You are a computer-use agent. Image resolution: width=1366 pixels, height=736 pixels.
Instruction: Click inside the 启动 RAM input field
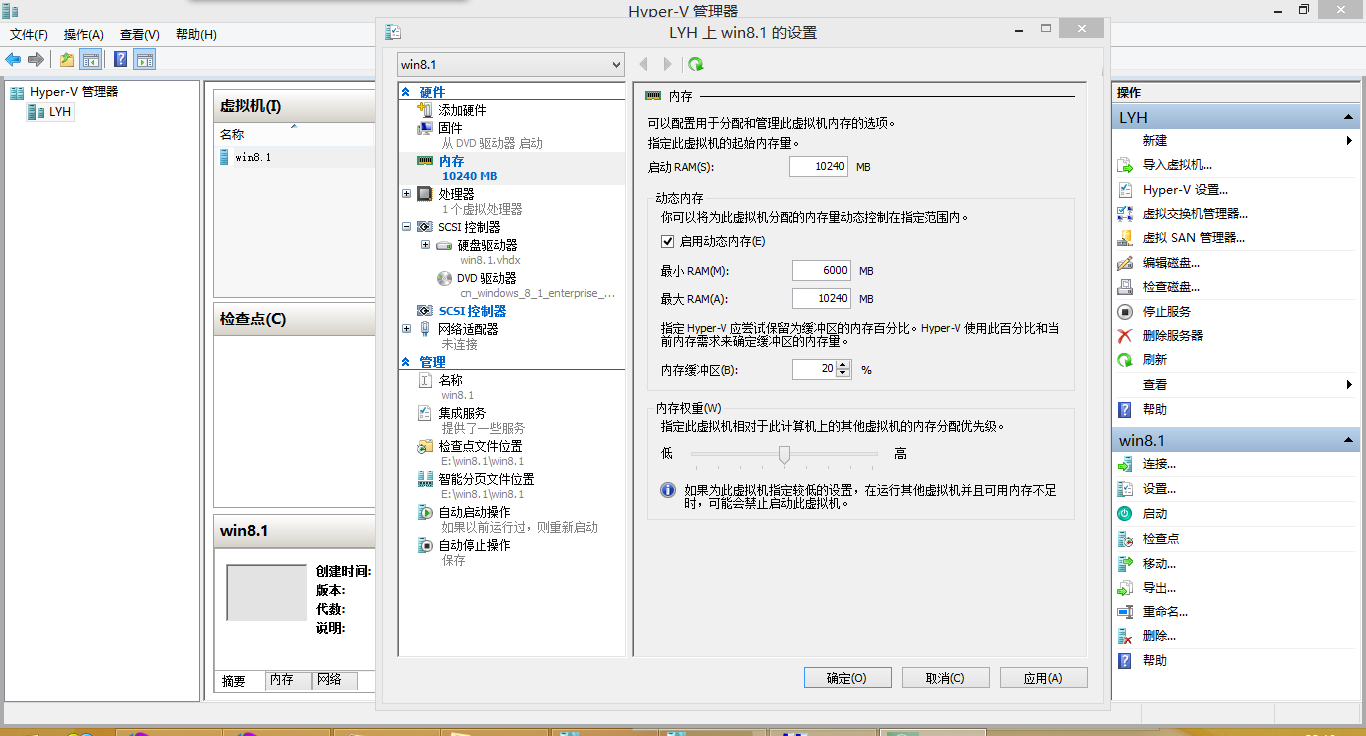click(818, 166)
